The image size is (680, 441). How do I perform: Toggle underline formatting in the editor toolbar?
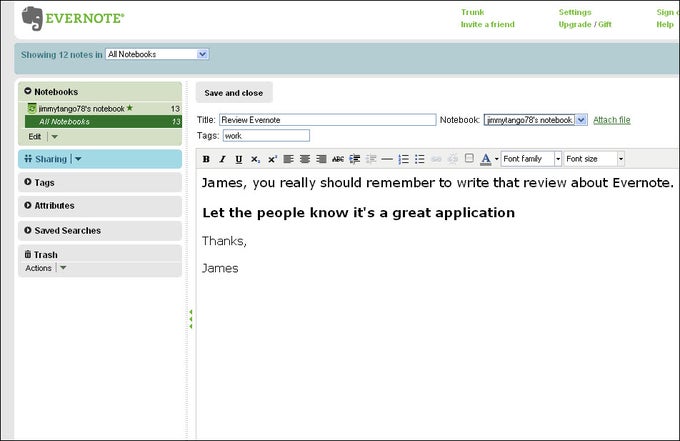click(x=239, y=159)
